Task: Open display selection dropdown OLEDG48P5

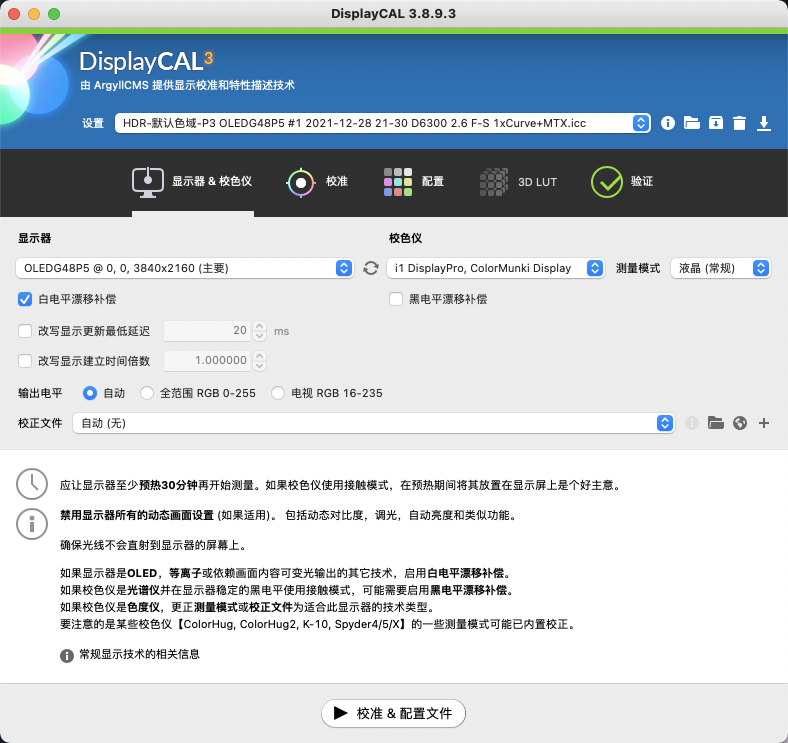Action: (184, 268)
